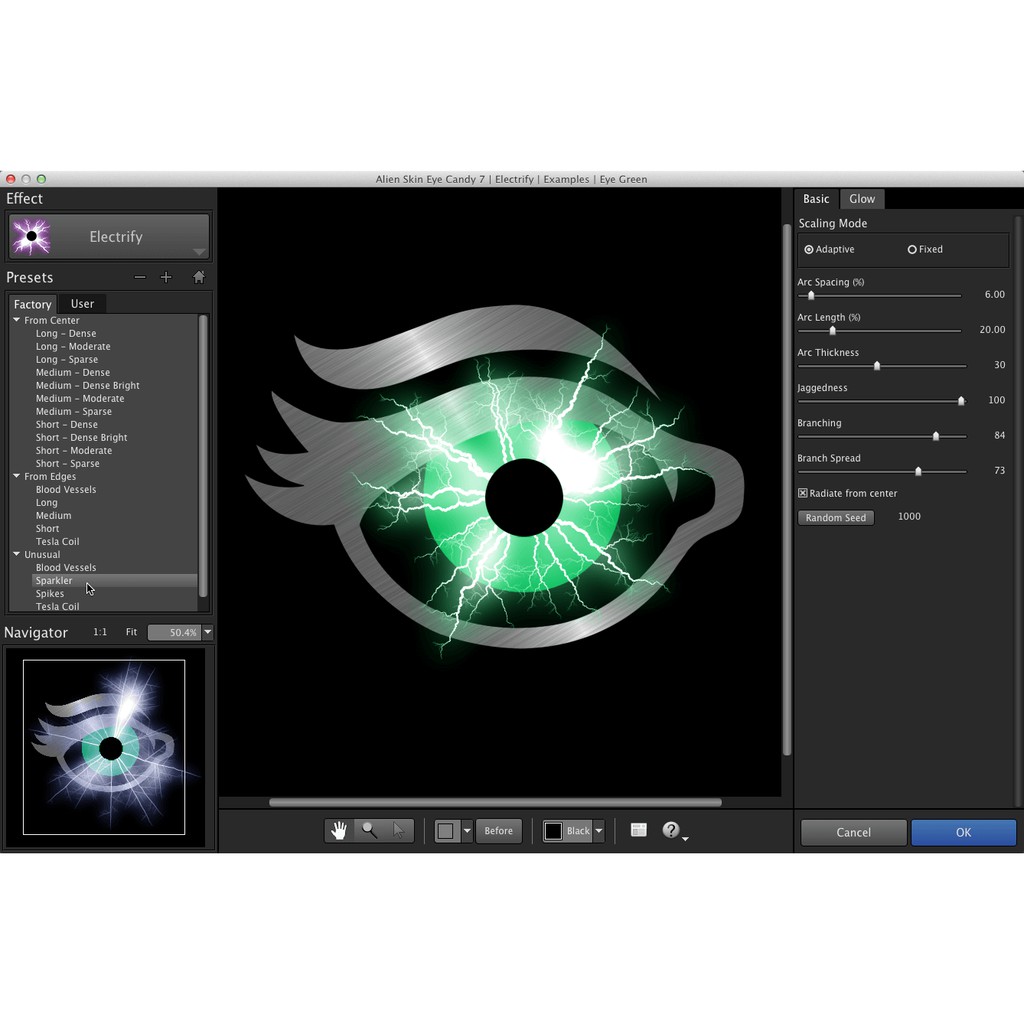
Task: Click the view layout grid icon
Action: click(638, 829)
